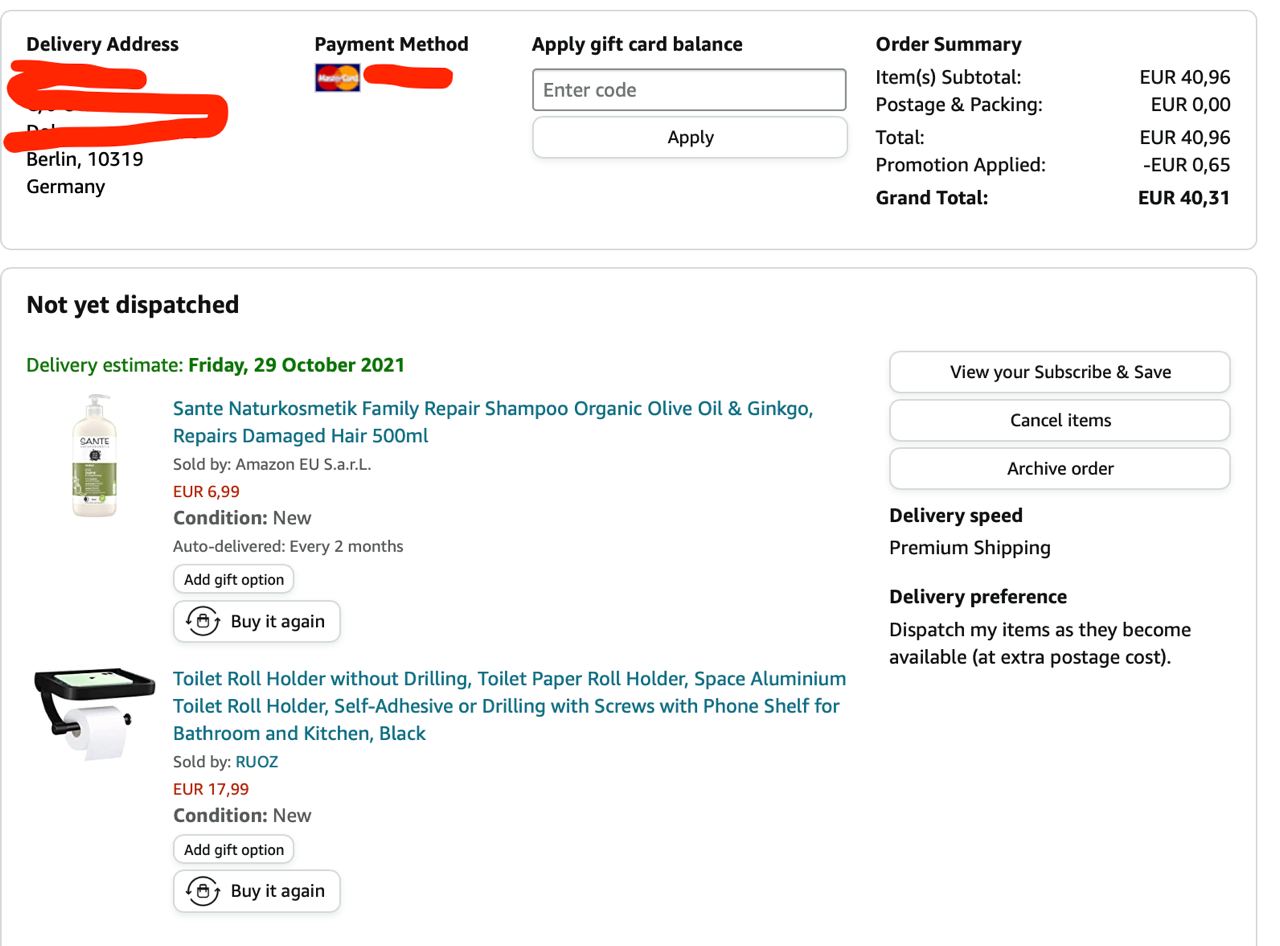Add gift option for the Sante shampoo

234,579
